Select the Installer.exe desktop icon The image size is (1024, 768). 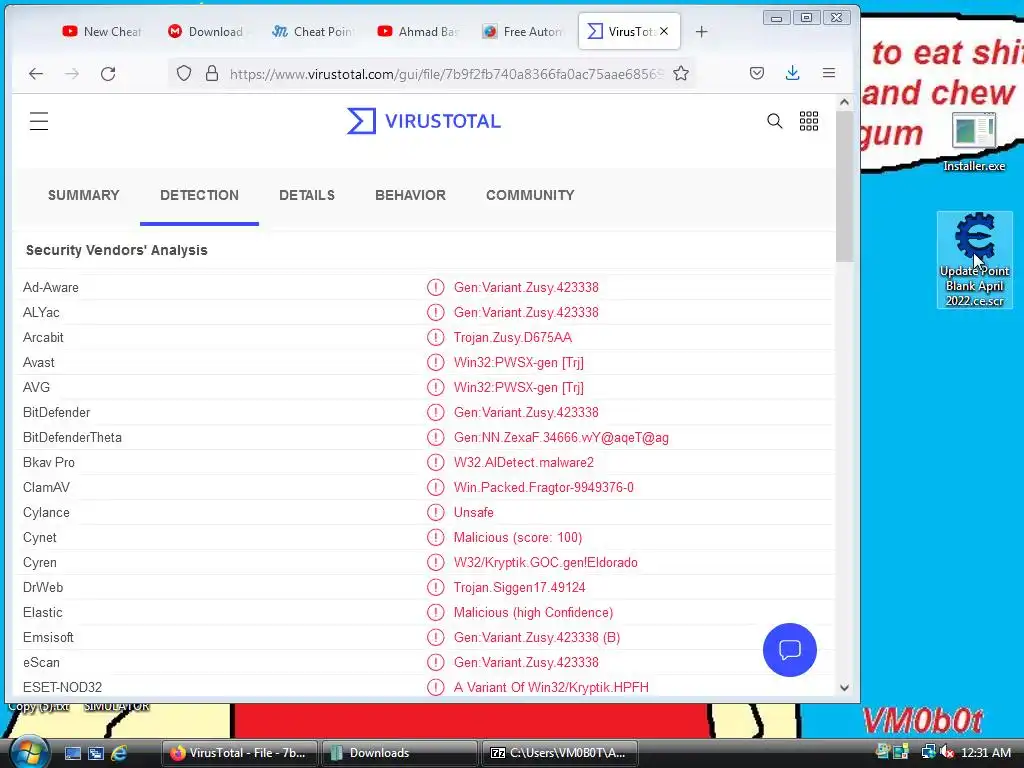pos(974,142)
